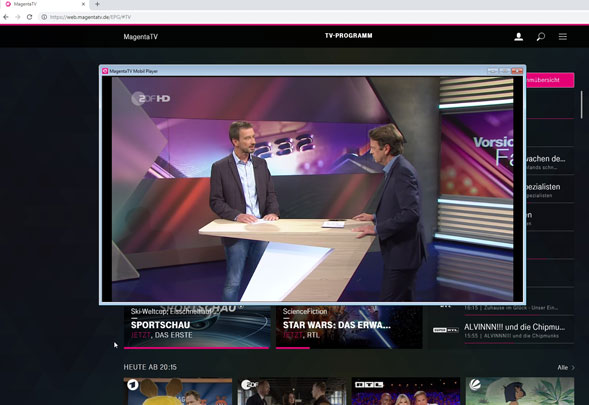Open the listing ending in 'wachen de...'
The width and height of the screenshot is (589, 405).
[550, 162]
